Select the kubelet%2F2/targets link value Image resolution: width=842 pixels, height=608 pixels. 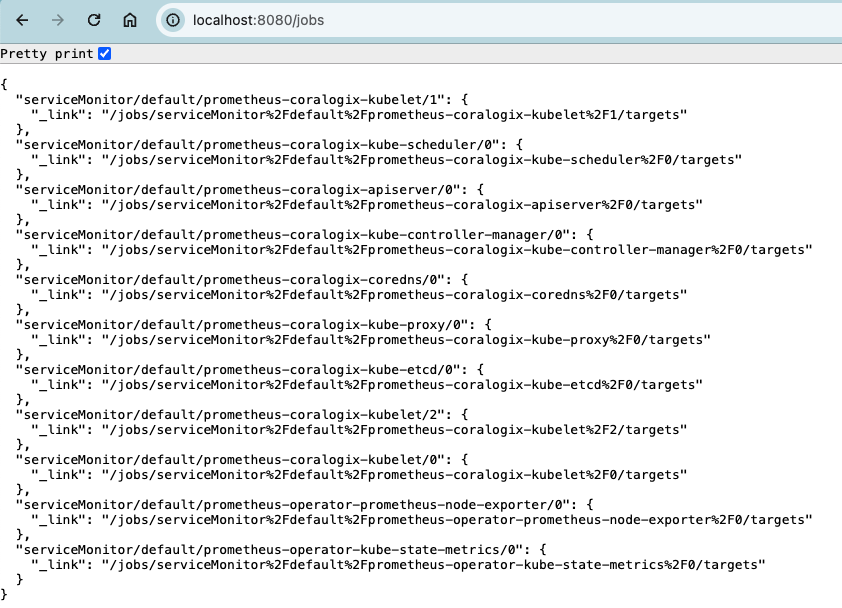[394, 431]
